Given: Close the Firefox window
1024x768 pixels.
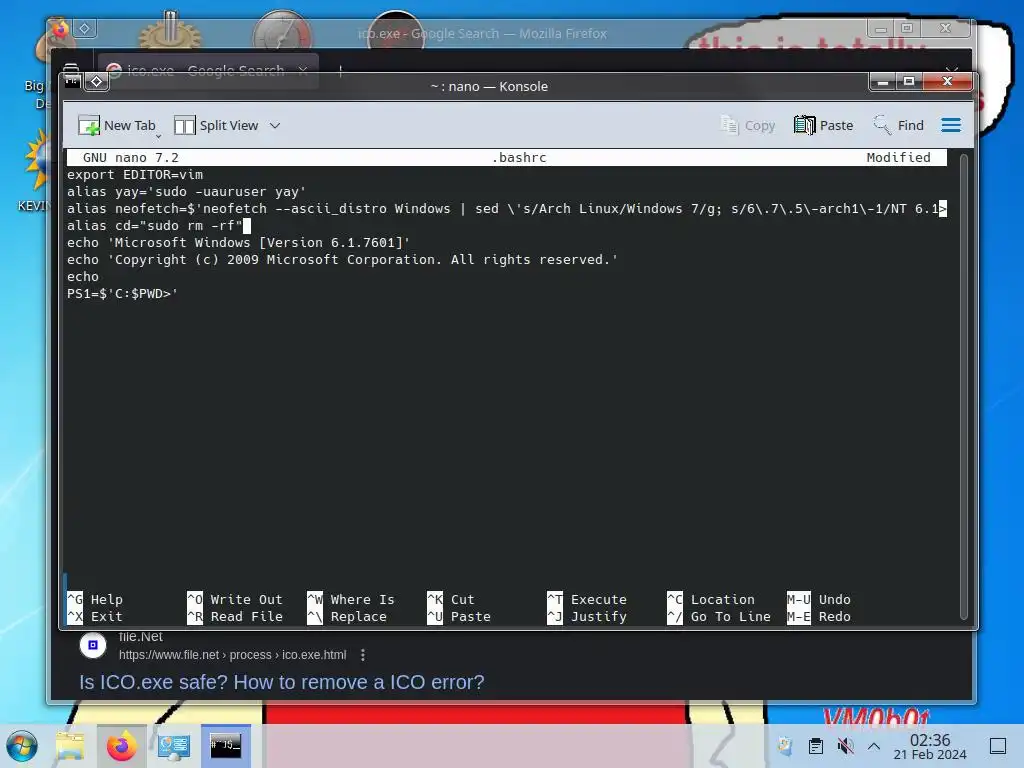Looking at the screenshot, I should (x=945, y=28).
